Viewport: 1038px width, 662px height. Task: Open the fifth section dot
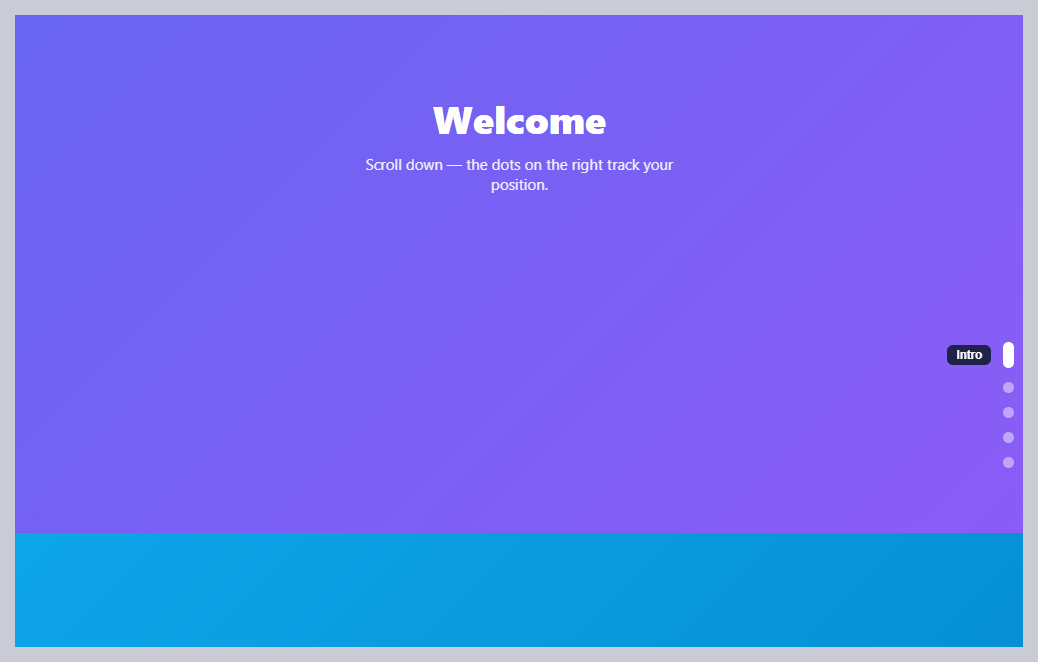(x=1008, y=463)
